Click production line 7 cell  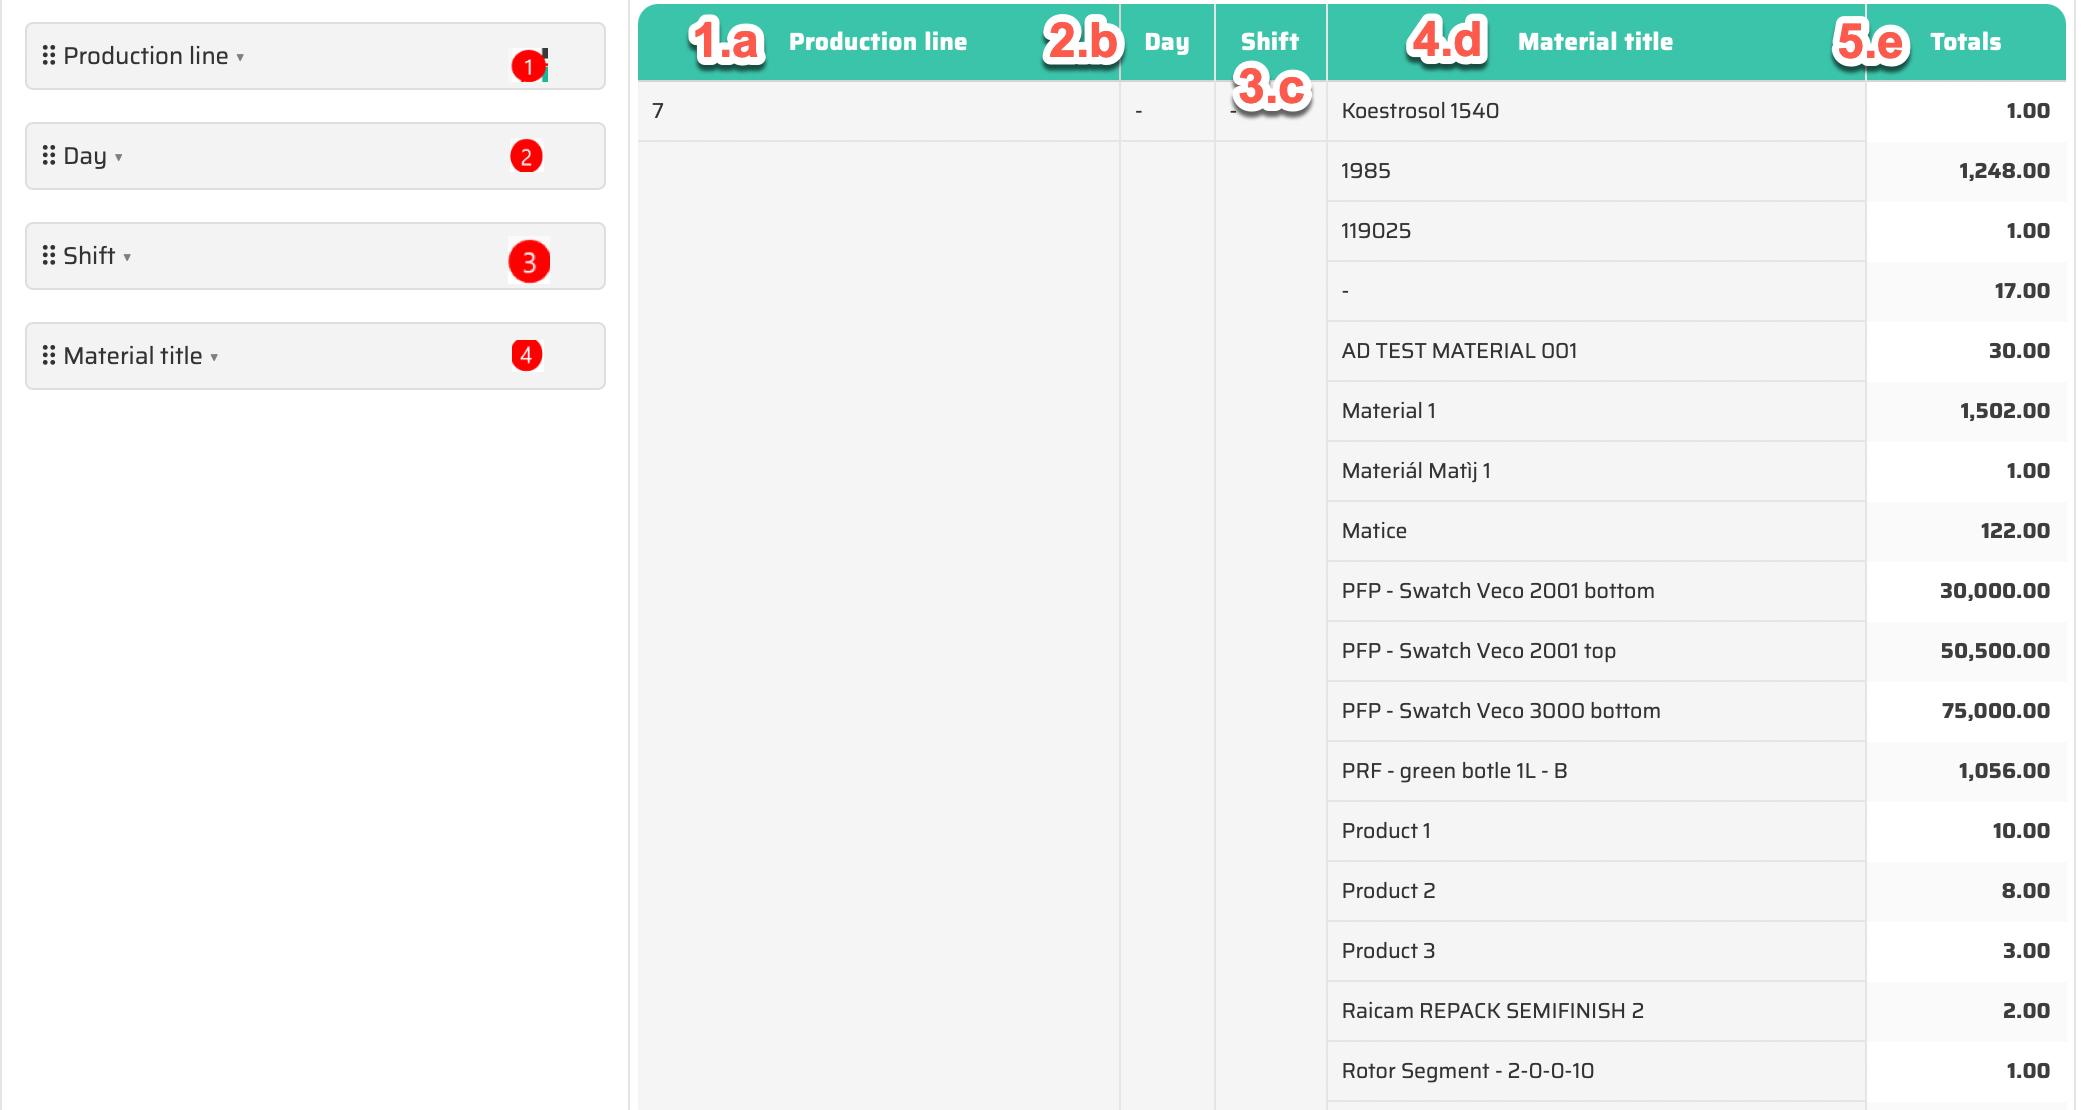tap(658, 111)
